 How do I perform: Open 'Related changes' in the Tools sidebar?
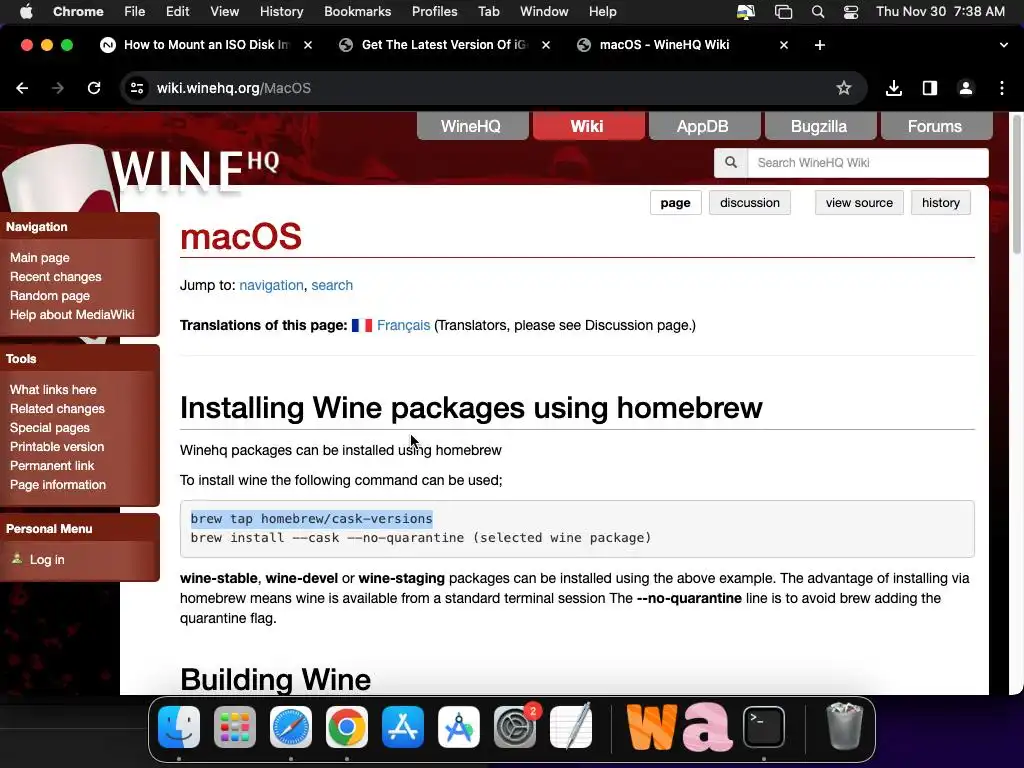[57, 409]
